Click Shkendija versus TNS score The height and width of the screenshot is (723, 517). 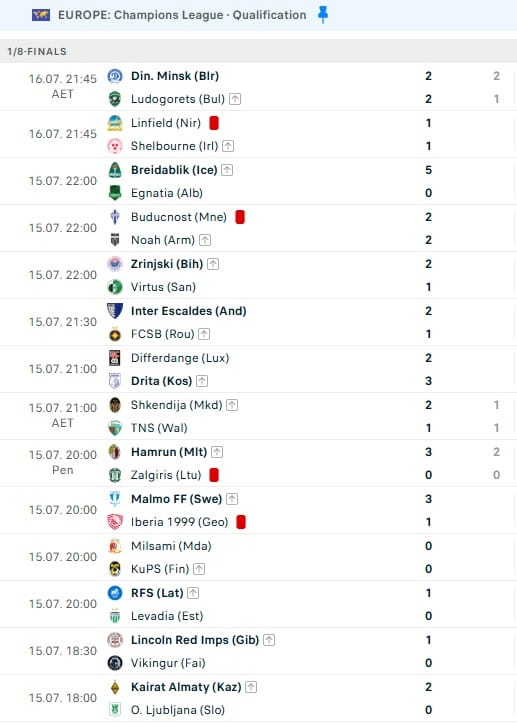pos(428,416)
